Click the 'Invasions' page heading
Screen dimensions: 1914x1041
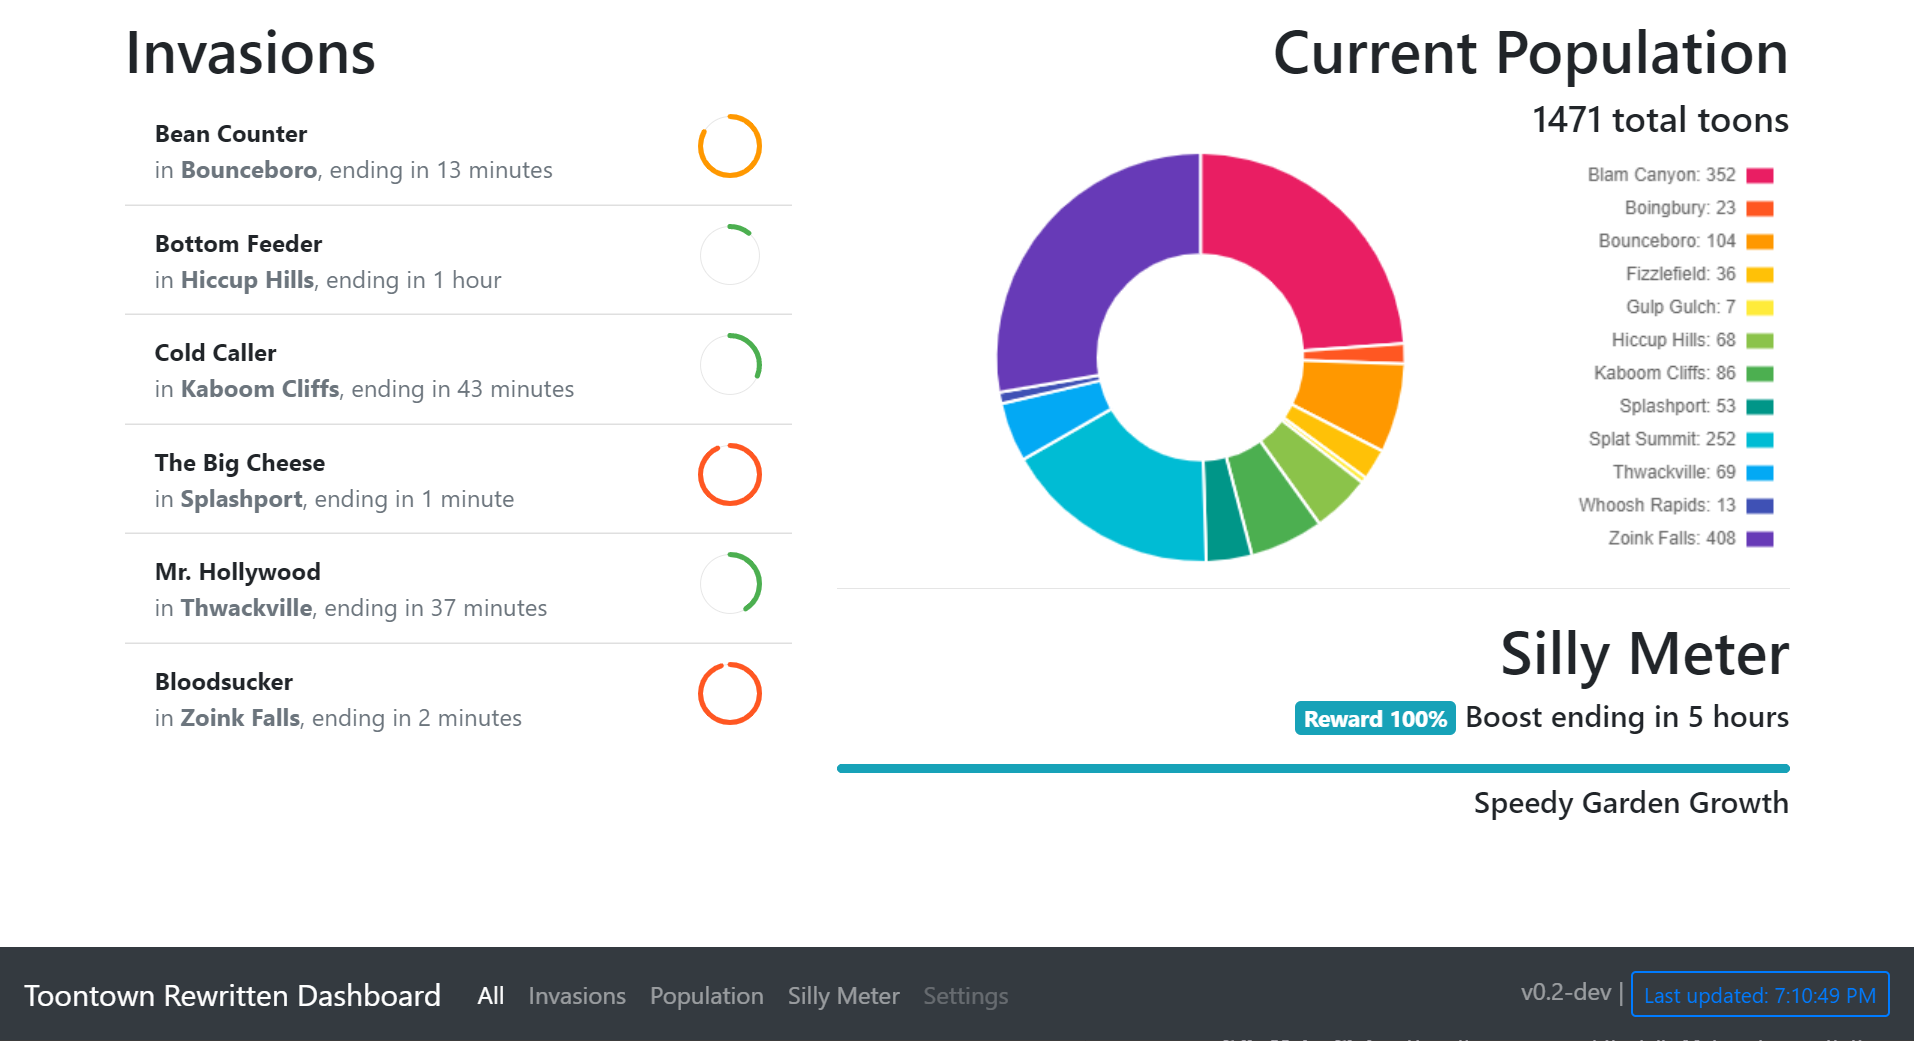pyautogui.click(x=250, y=53)
